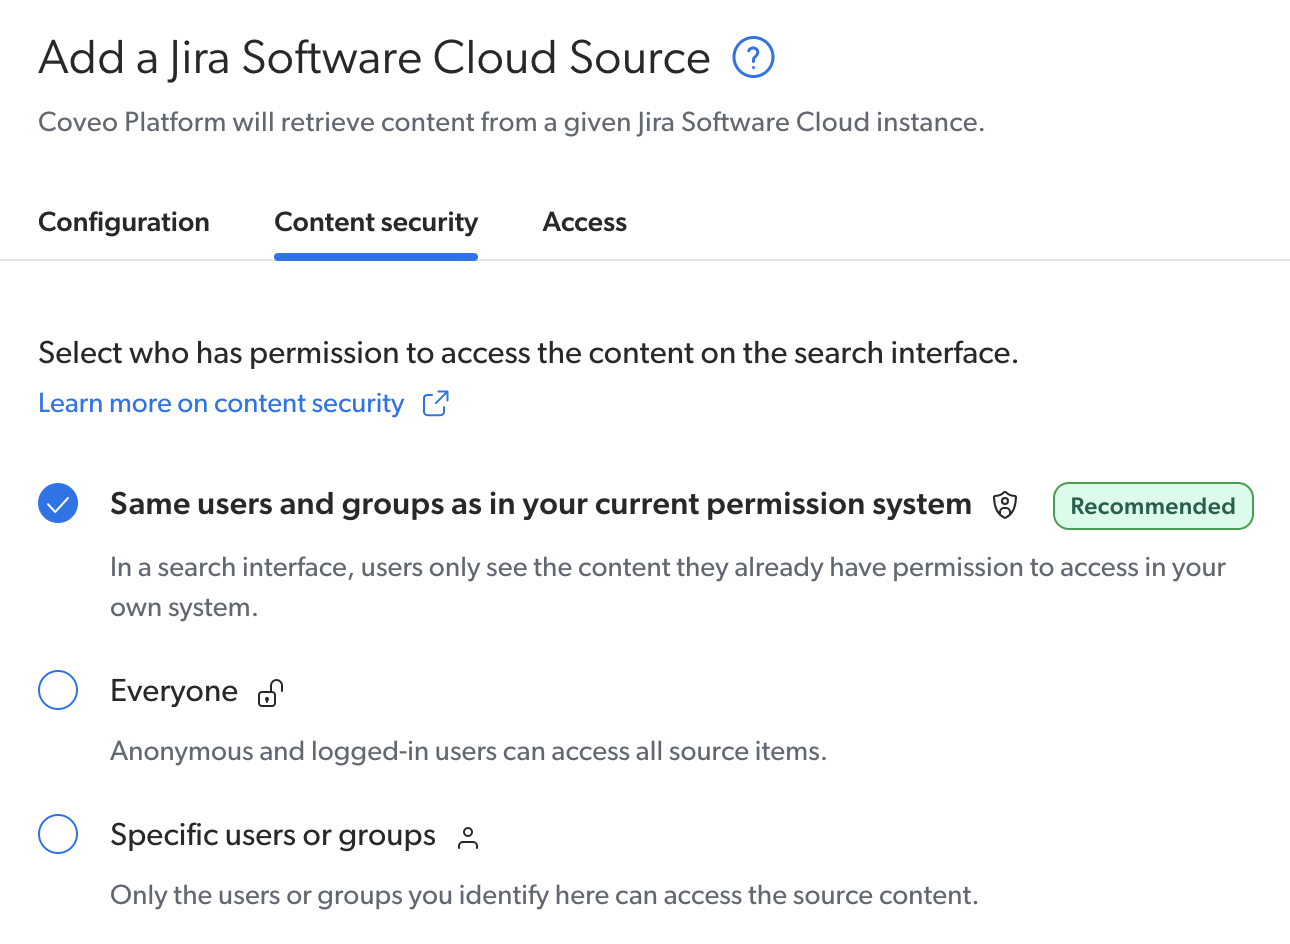Click the Specific users or groups label
Viewport: 1290px width, 944px height.
coord(273,835)
